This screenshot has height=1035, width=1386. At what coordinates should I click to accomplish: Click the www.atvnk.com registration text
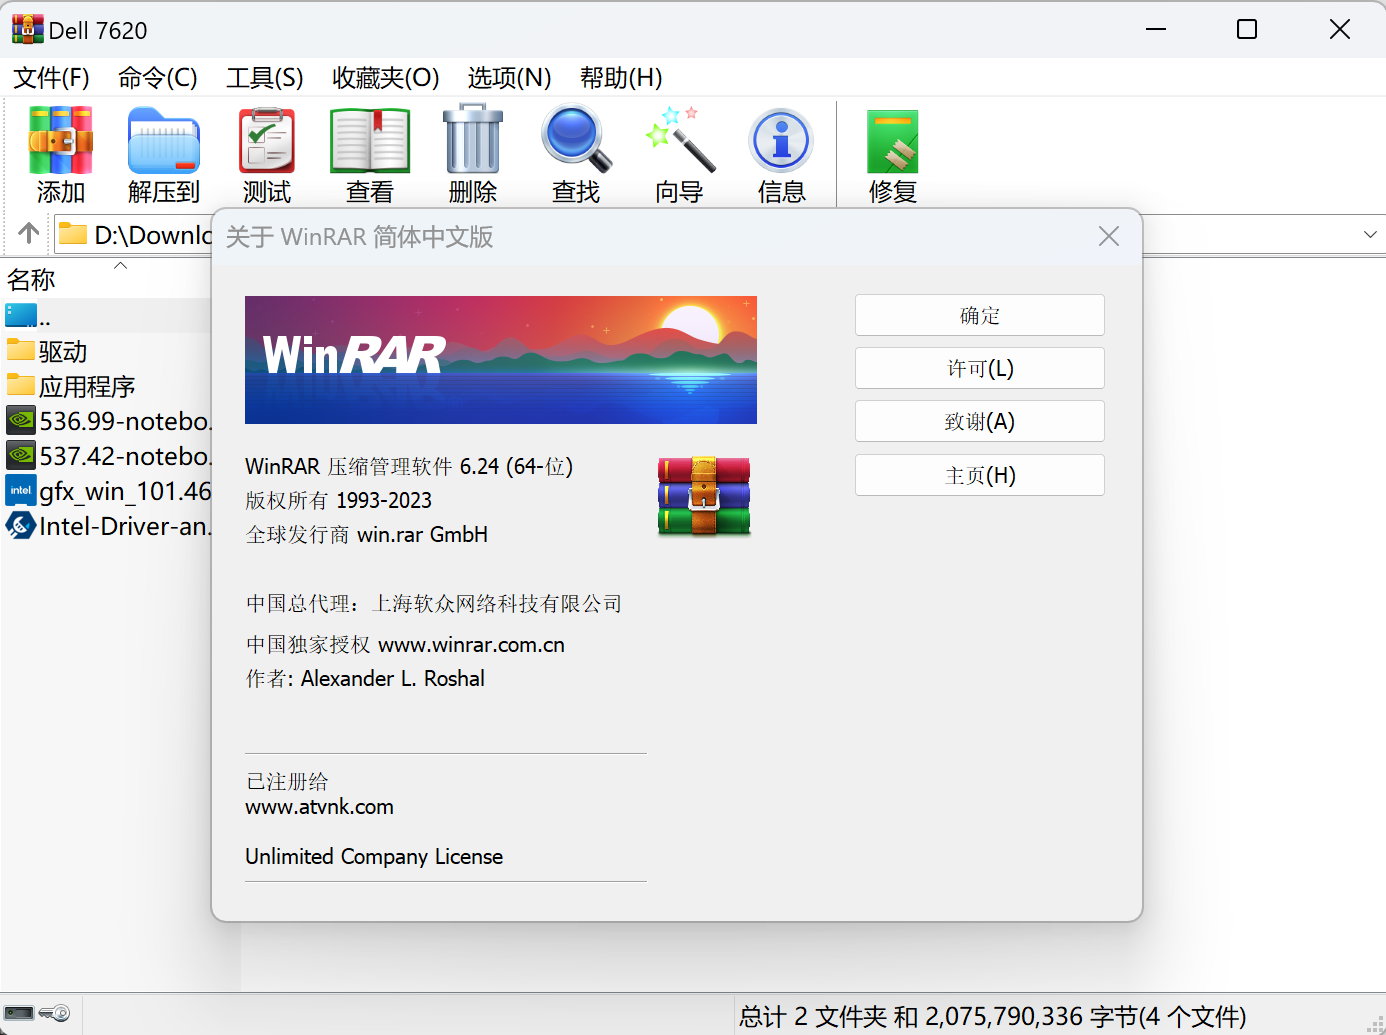[320, 807]
